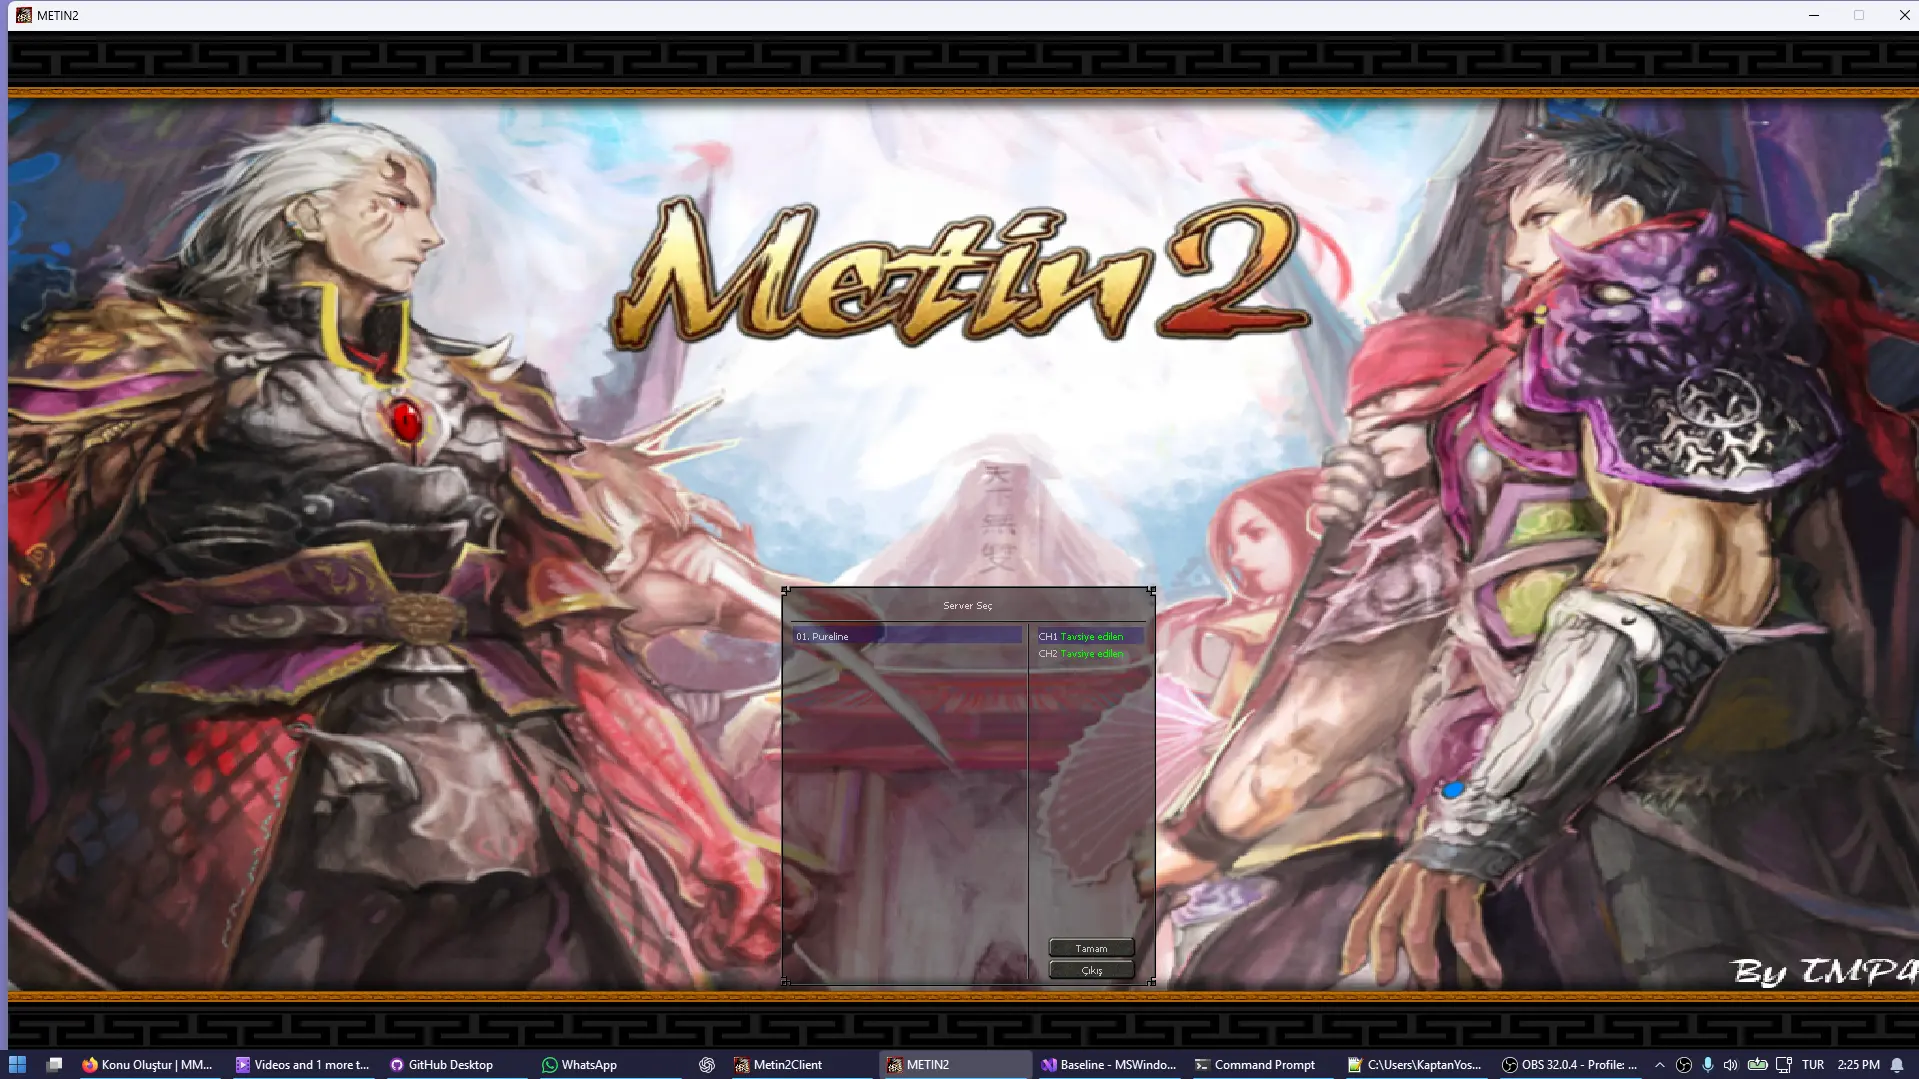Open Baseline Visual Studio taskbar item
The image size is (1919, 1079).
1108,1065
